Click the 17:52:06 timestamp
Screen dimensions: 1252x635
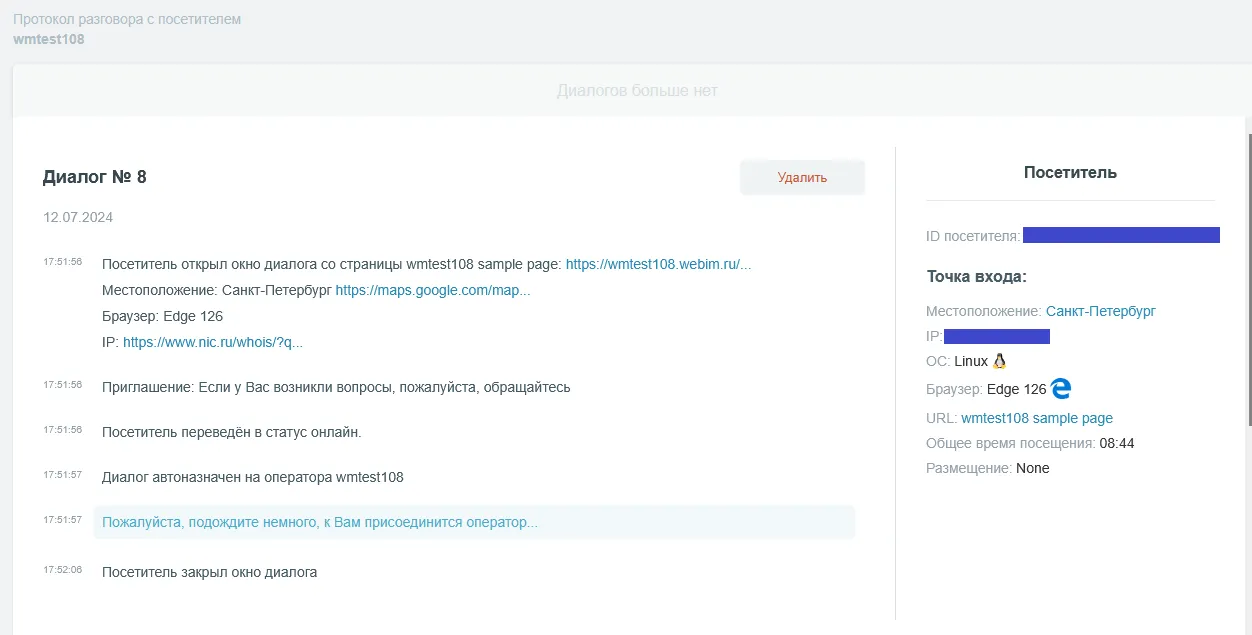point(62,570)
